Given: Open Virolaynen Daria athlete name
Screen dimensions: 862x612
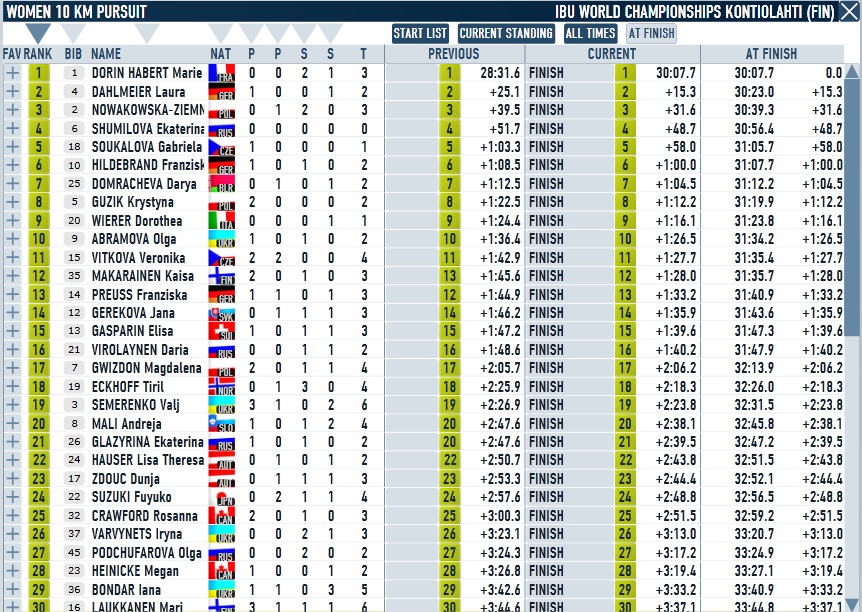Looking at the screenshot, I should [140, 350].
